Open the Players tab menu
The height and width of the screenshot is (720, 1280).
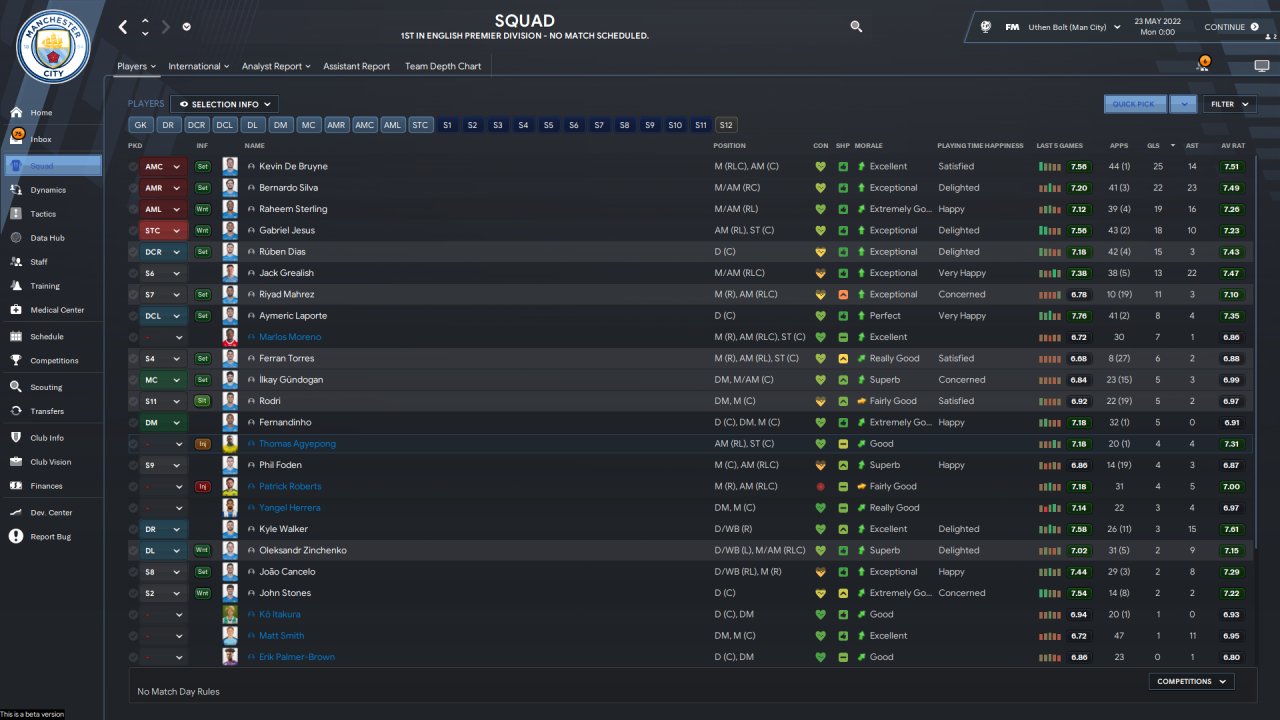click(137, 67)
